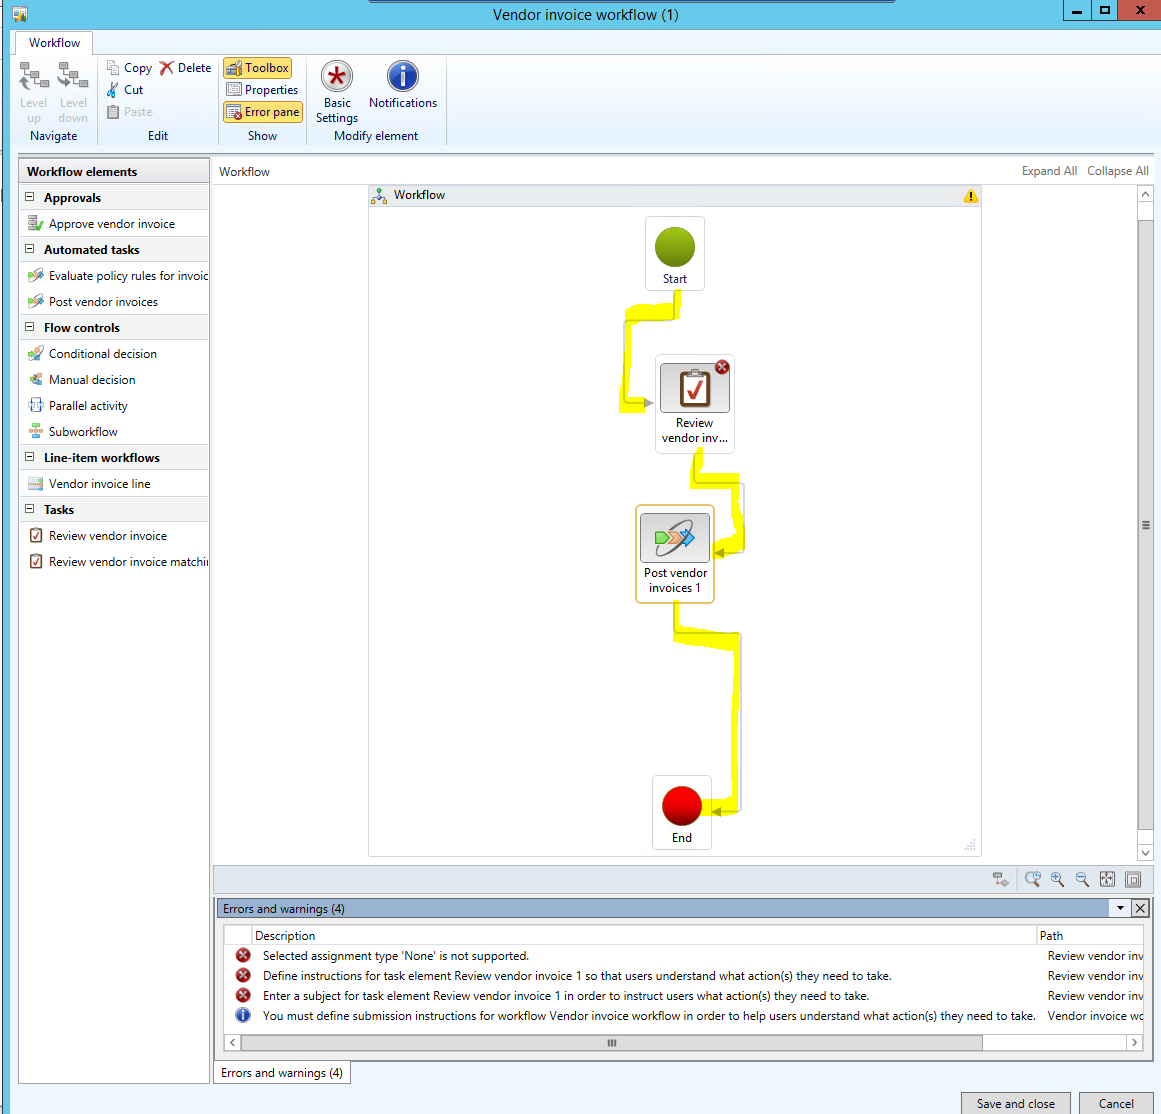Collapse the Approvals group
The width and height of the screenshot is (1161, 1114).
[30, 197]
